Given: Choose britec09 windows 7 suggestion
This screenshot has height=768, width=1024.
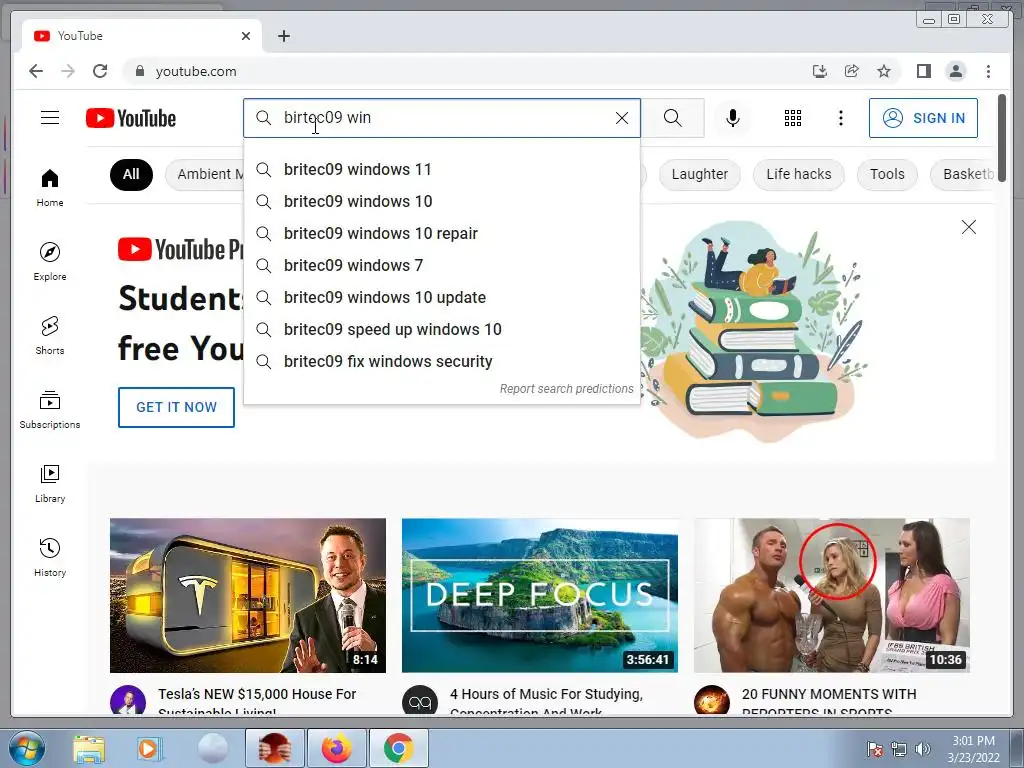Looking at the screenshot, I should 441,266.
